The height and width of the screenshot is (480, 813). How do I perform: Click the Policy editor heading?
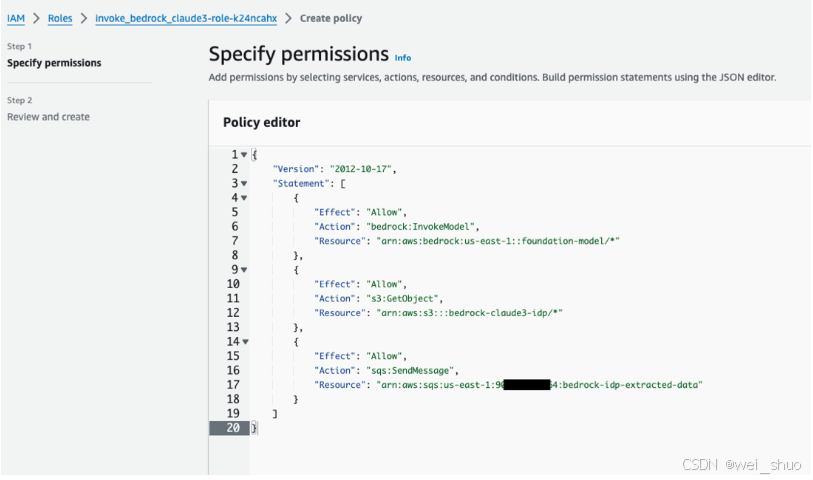pos(261,122)
